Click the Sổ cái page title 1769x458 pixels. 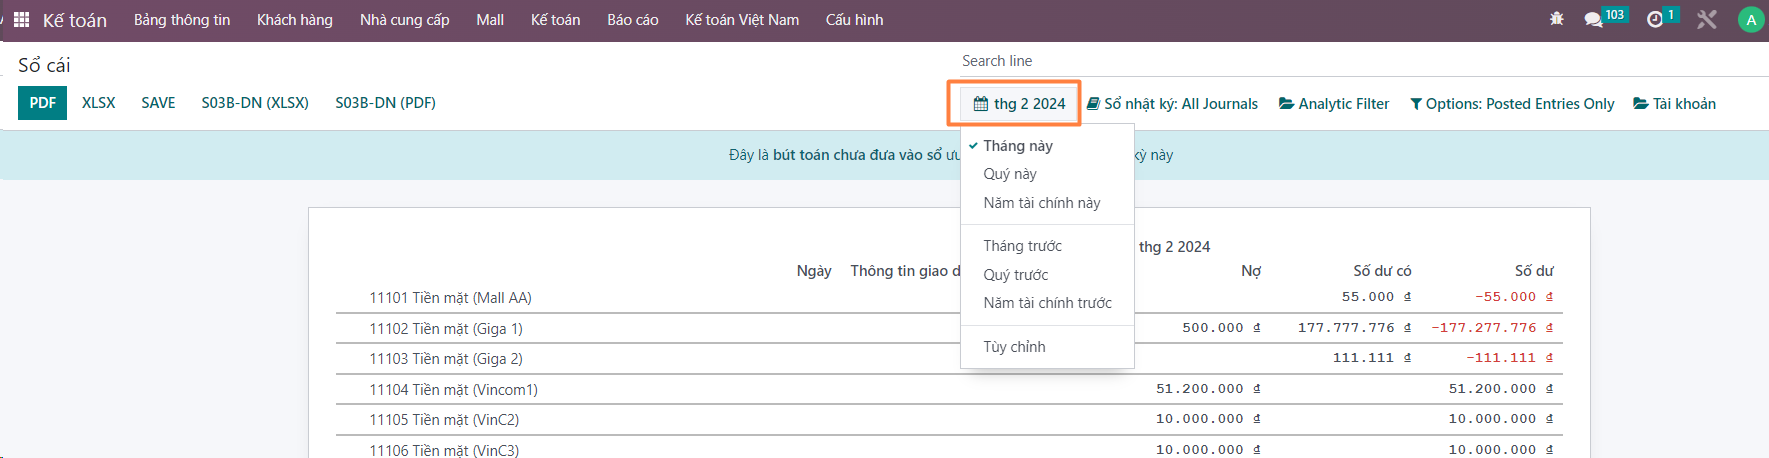coord(44,66)
